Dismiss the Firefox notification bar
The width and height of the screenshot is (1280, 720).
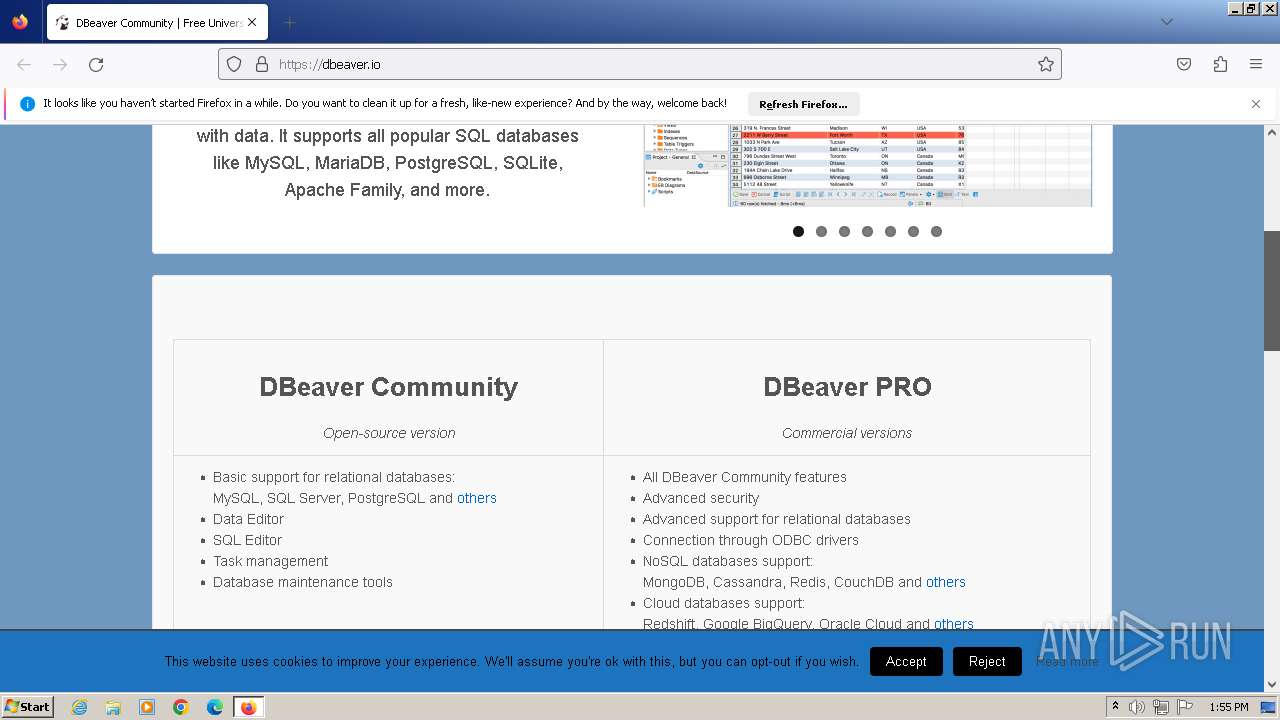pos(1256,104)
